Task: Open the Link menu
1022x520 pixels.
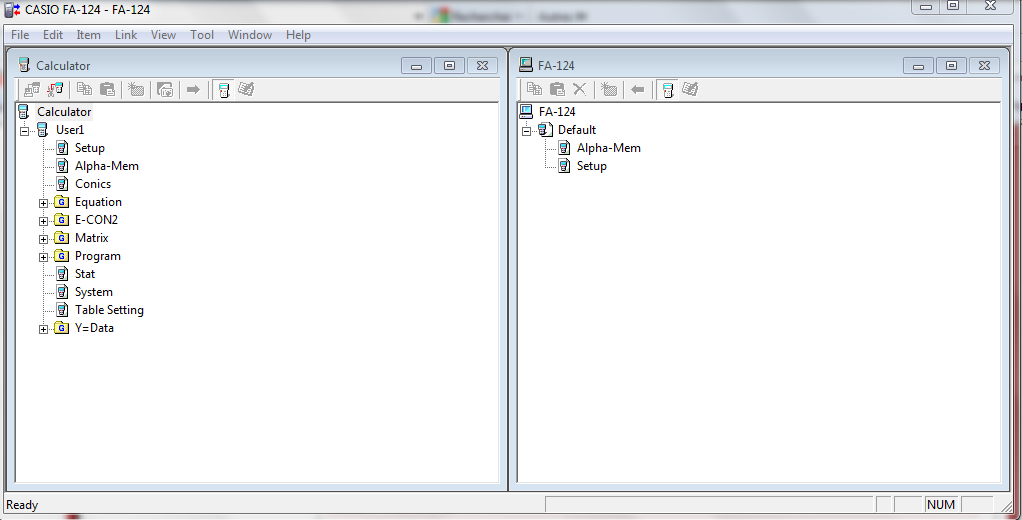Action: pyautogui.click(x=126, y=35)
